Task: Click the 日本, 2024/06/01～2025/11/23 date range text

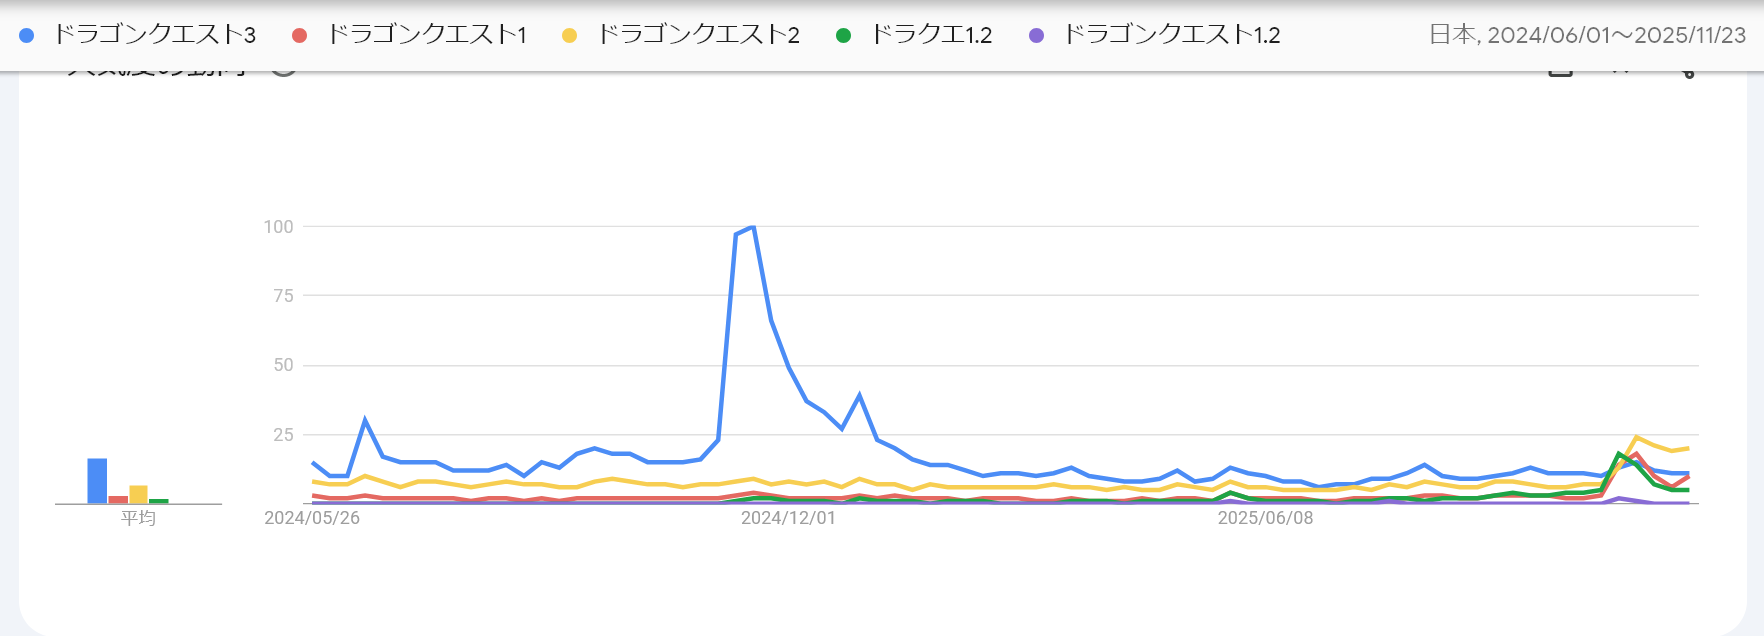Action: point(1587,35)
